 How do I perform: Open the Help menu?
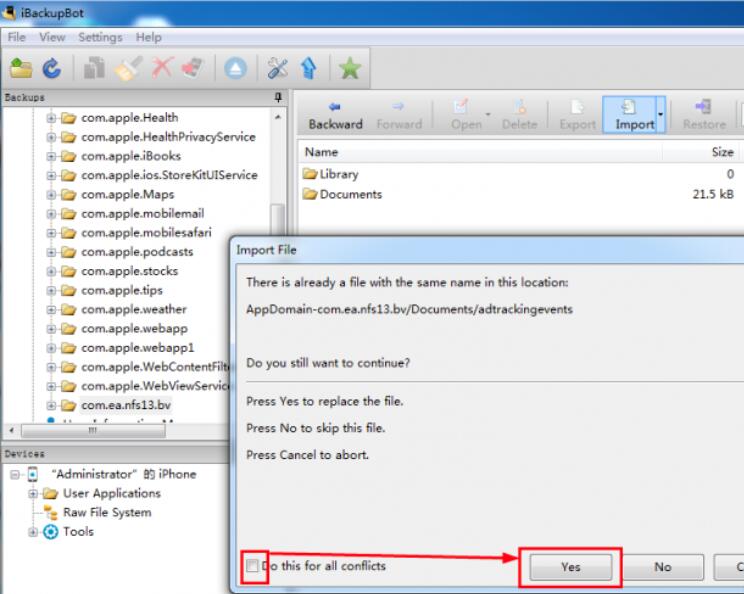149,37
